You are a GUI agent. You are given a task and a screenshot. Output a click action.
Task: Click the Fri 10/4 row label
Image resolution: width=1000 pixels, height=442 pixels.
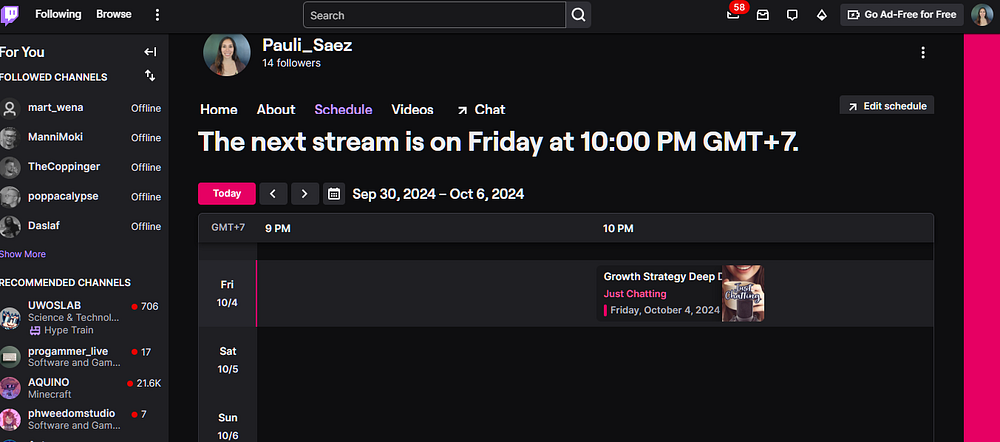(x=227, y=293)
